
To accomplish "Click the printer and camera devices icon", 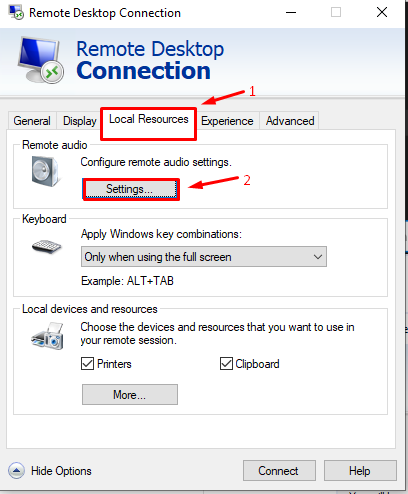I will pyautogui.click(x=47, y=336).
